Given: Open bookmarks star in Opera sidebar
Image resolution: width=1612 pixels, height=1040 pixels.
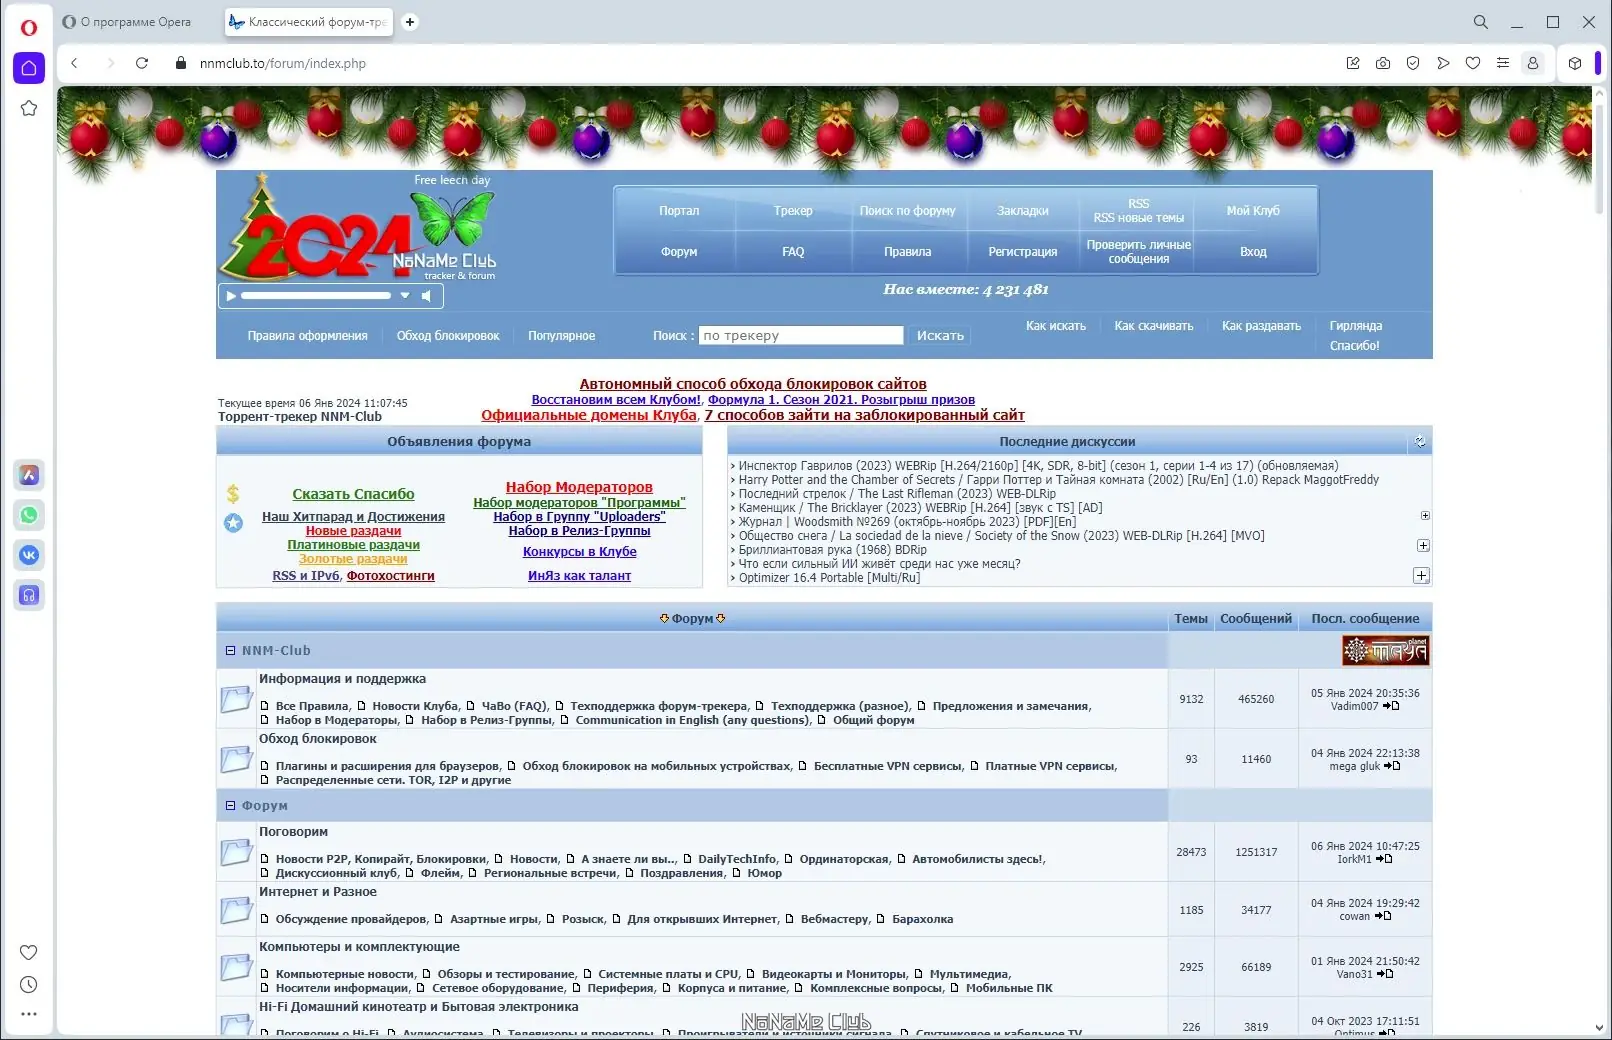Looking at the screenshot, I should pos(29,108).
